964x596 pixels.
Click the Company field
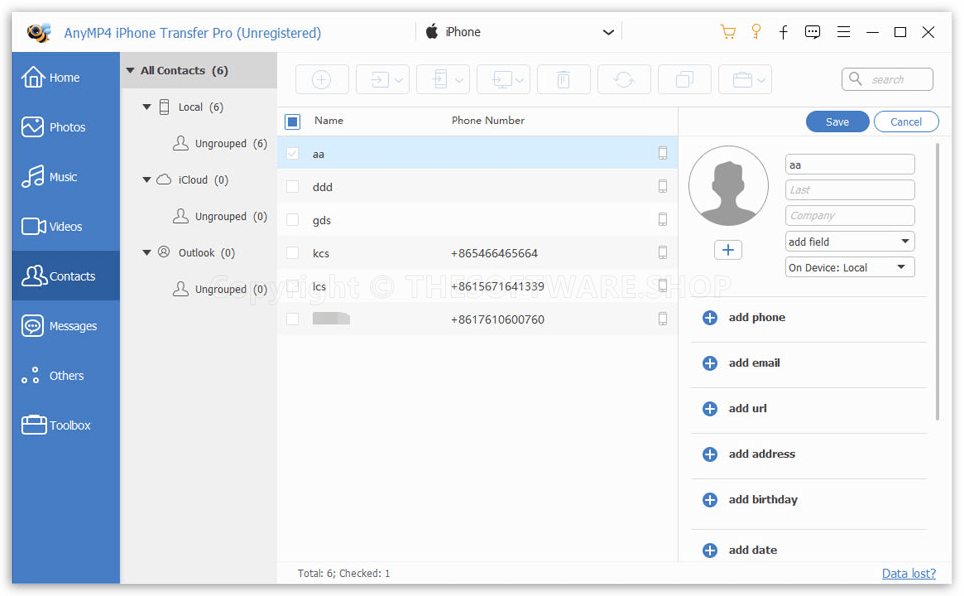pos(850,216)
